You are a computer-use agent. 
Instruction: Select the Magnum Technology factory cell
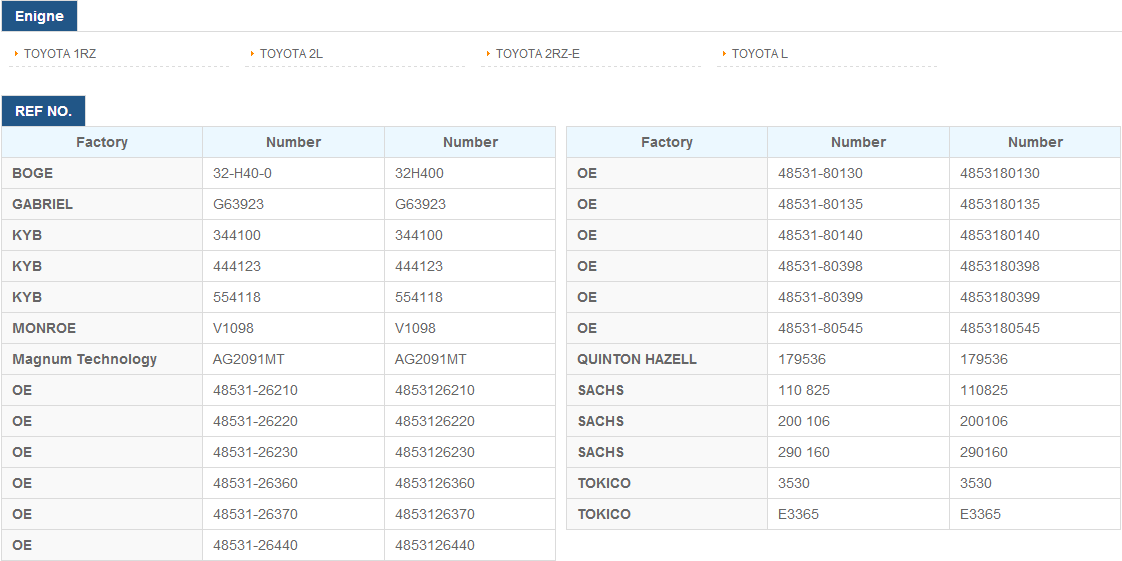[x=102, y=359]
